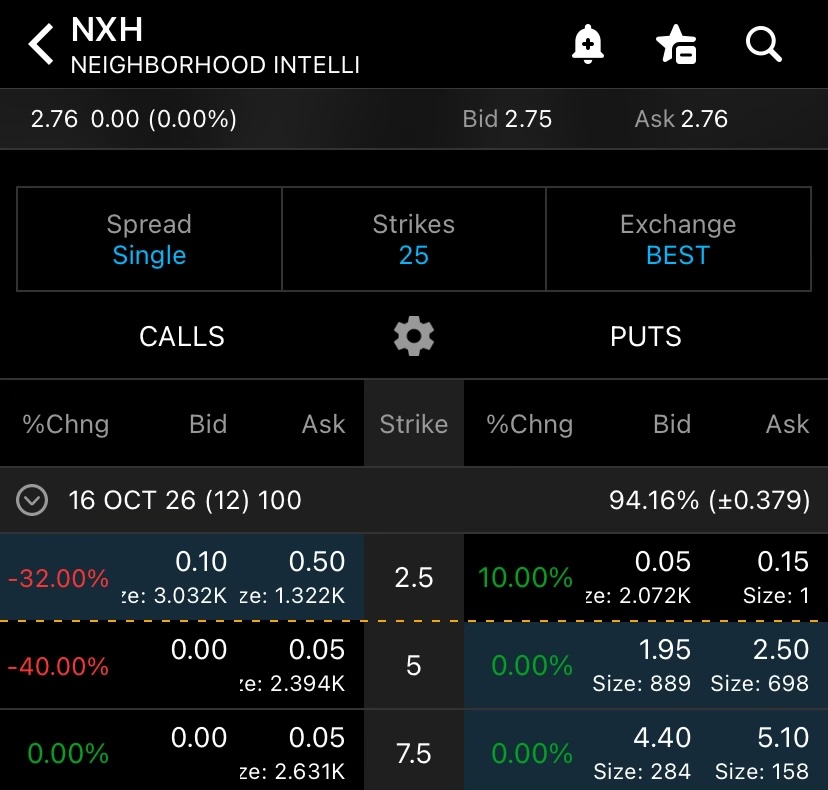The height and width of the screenshot is (790, 828).
Task: Select the put bid 1.95
Action: point(642,665)
